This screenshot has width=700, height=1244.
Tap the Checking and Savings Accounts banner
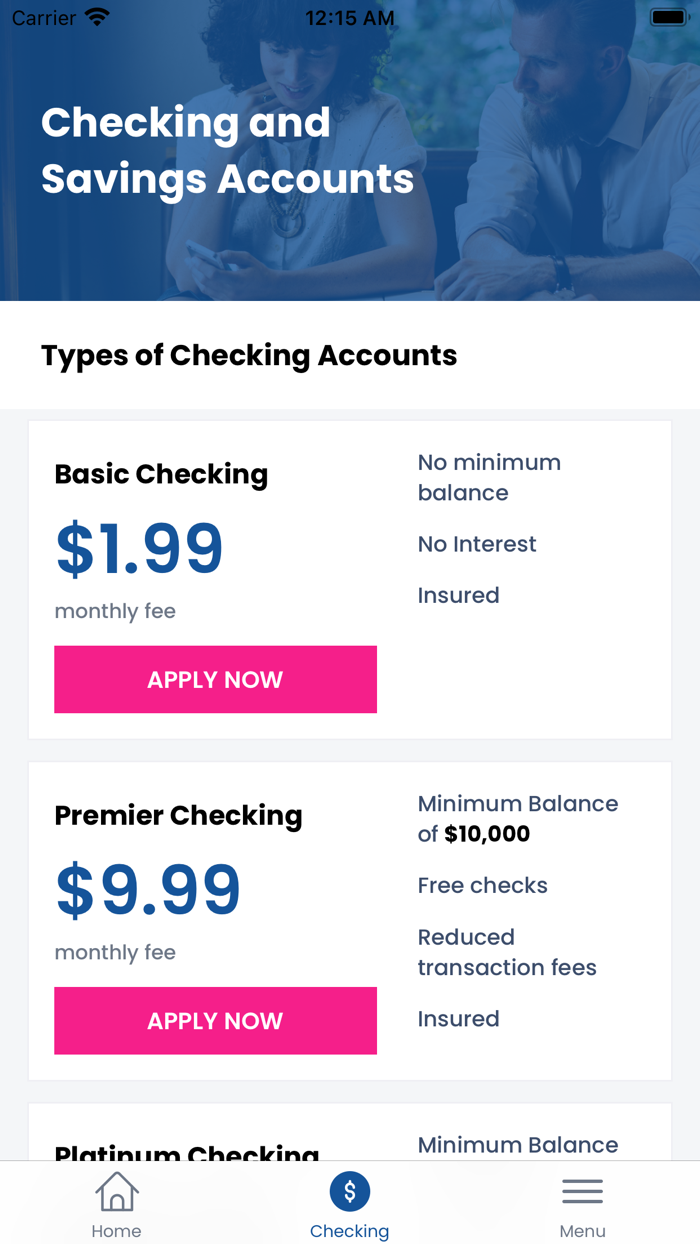tap(227, 150)
